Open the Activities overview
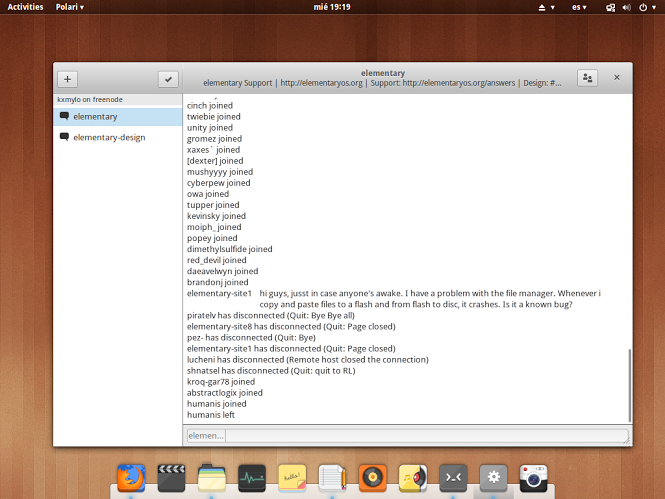 point(25,7)
